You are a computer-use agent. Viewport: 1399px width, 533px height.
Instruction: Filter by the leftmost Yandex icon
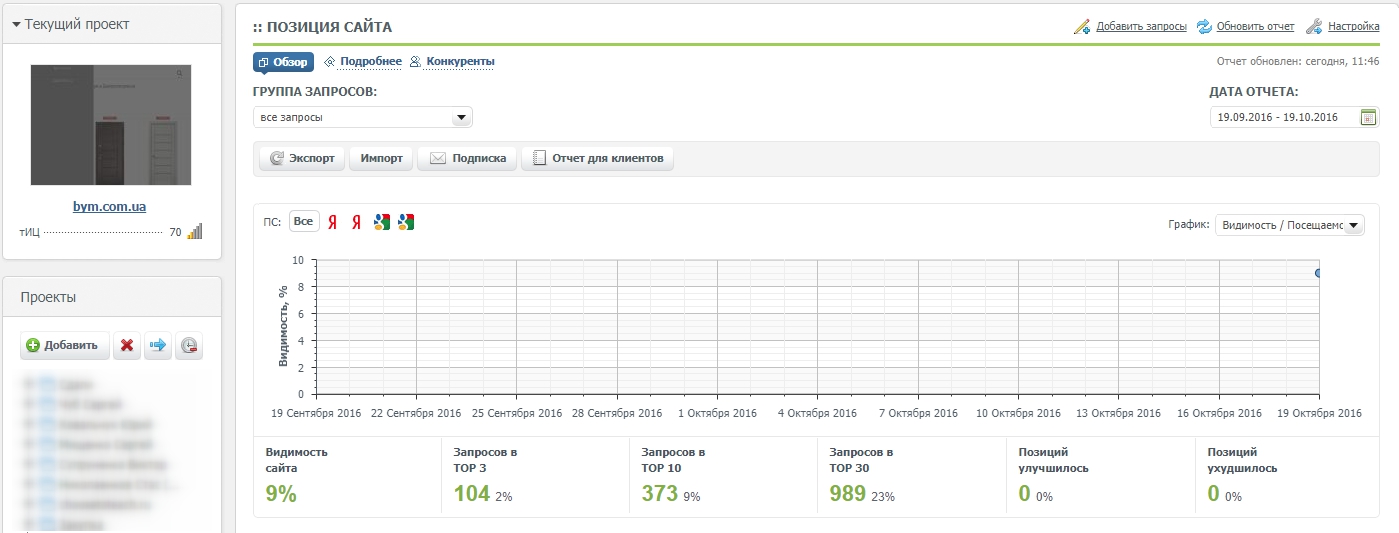click(333, 222)
